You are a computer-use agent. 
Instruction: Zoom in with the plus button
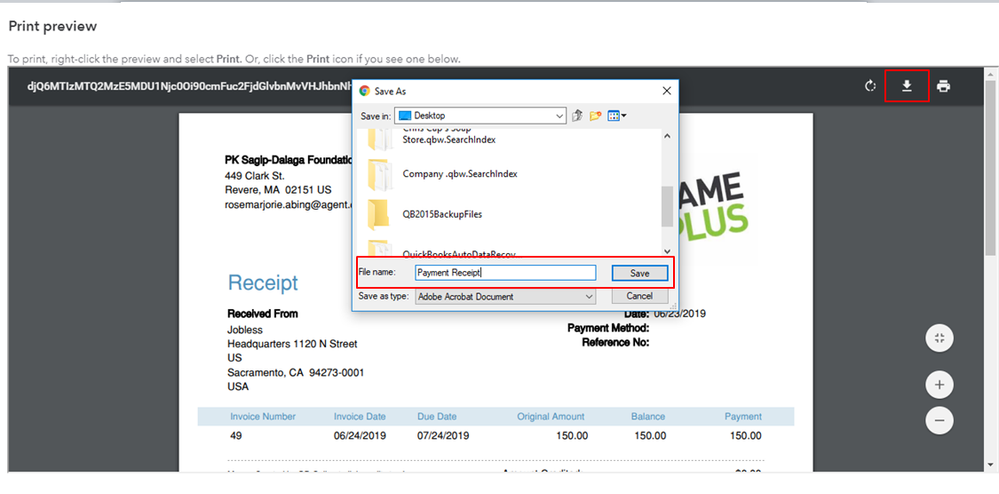[939, 385]
